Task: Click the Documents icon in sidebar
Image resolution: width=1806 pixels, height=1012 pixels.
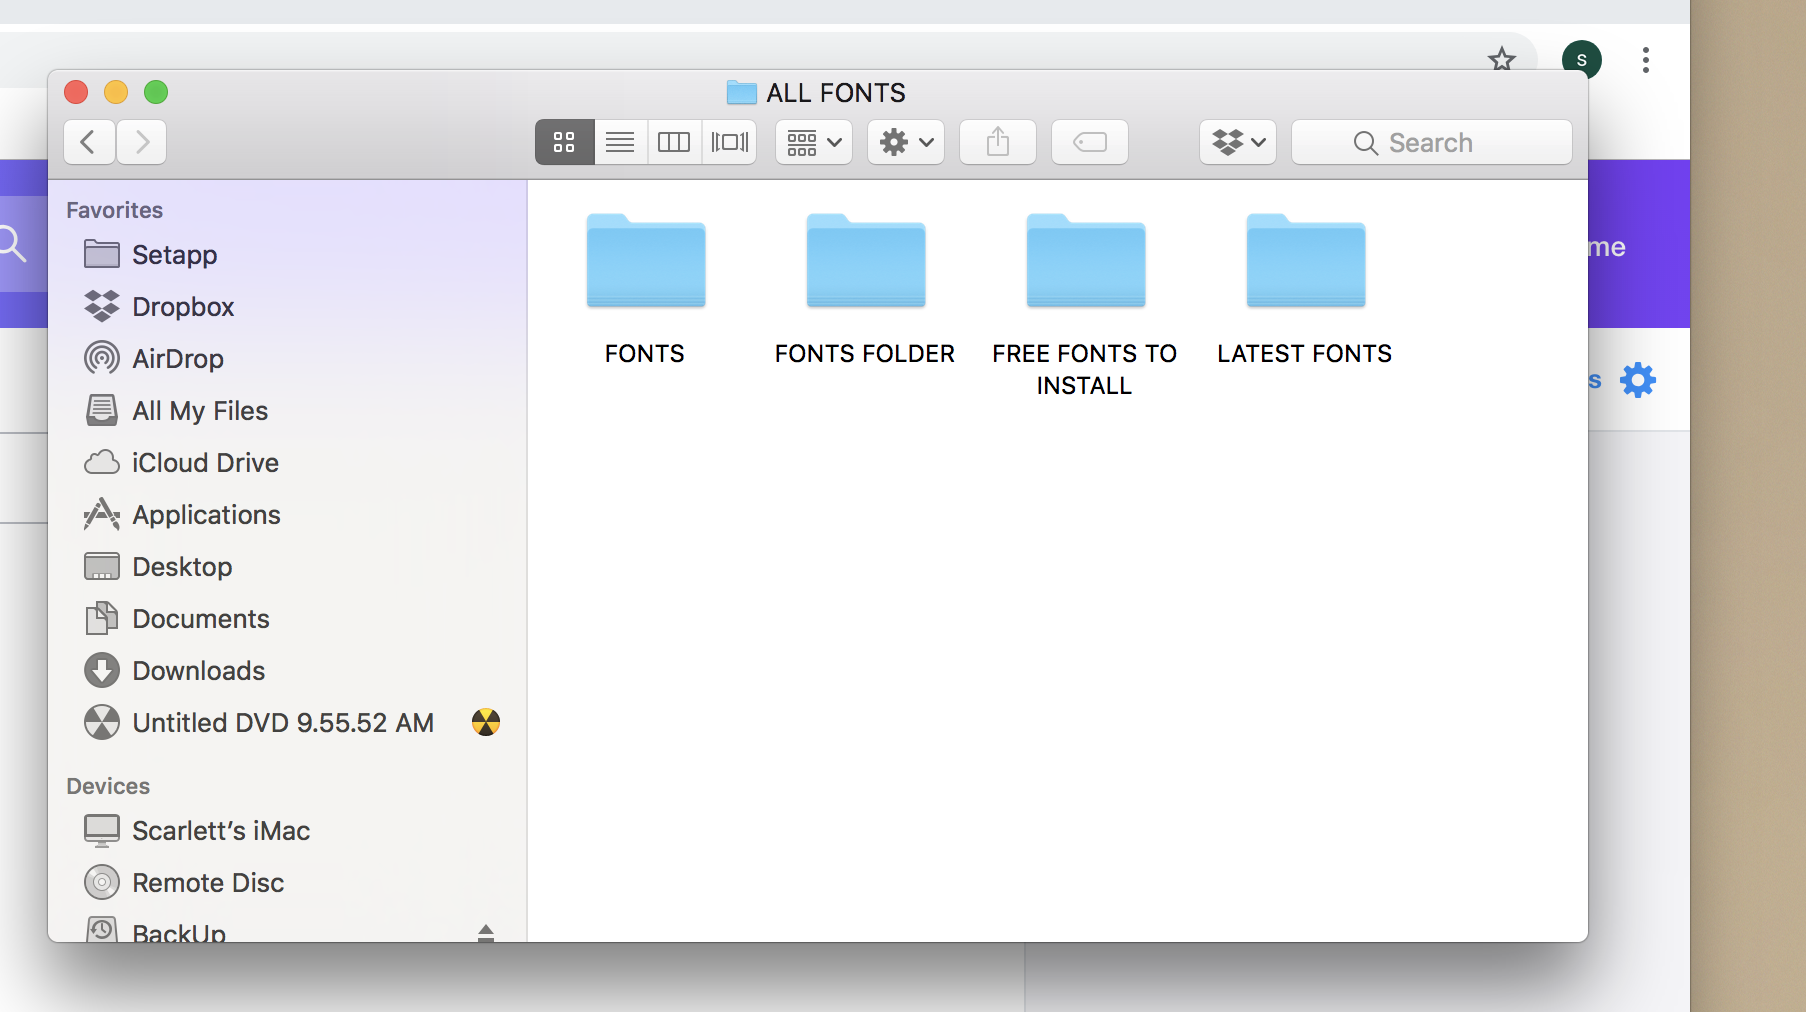Action: [102, 618]
